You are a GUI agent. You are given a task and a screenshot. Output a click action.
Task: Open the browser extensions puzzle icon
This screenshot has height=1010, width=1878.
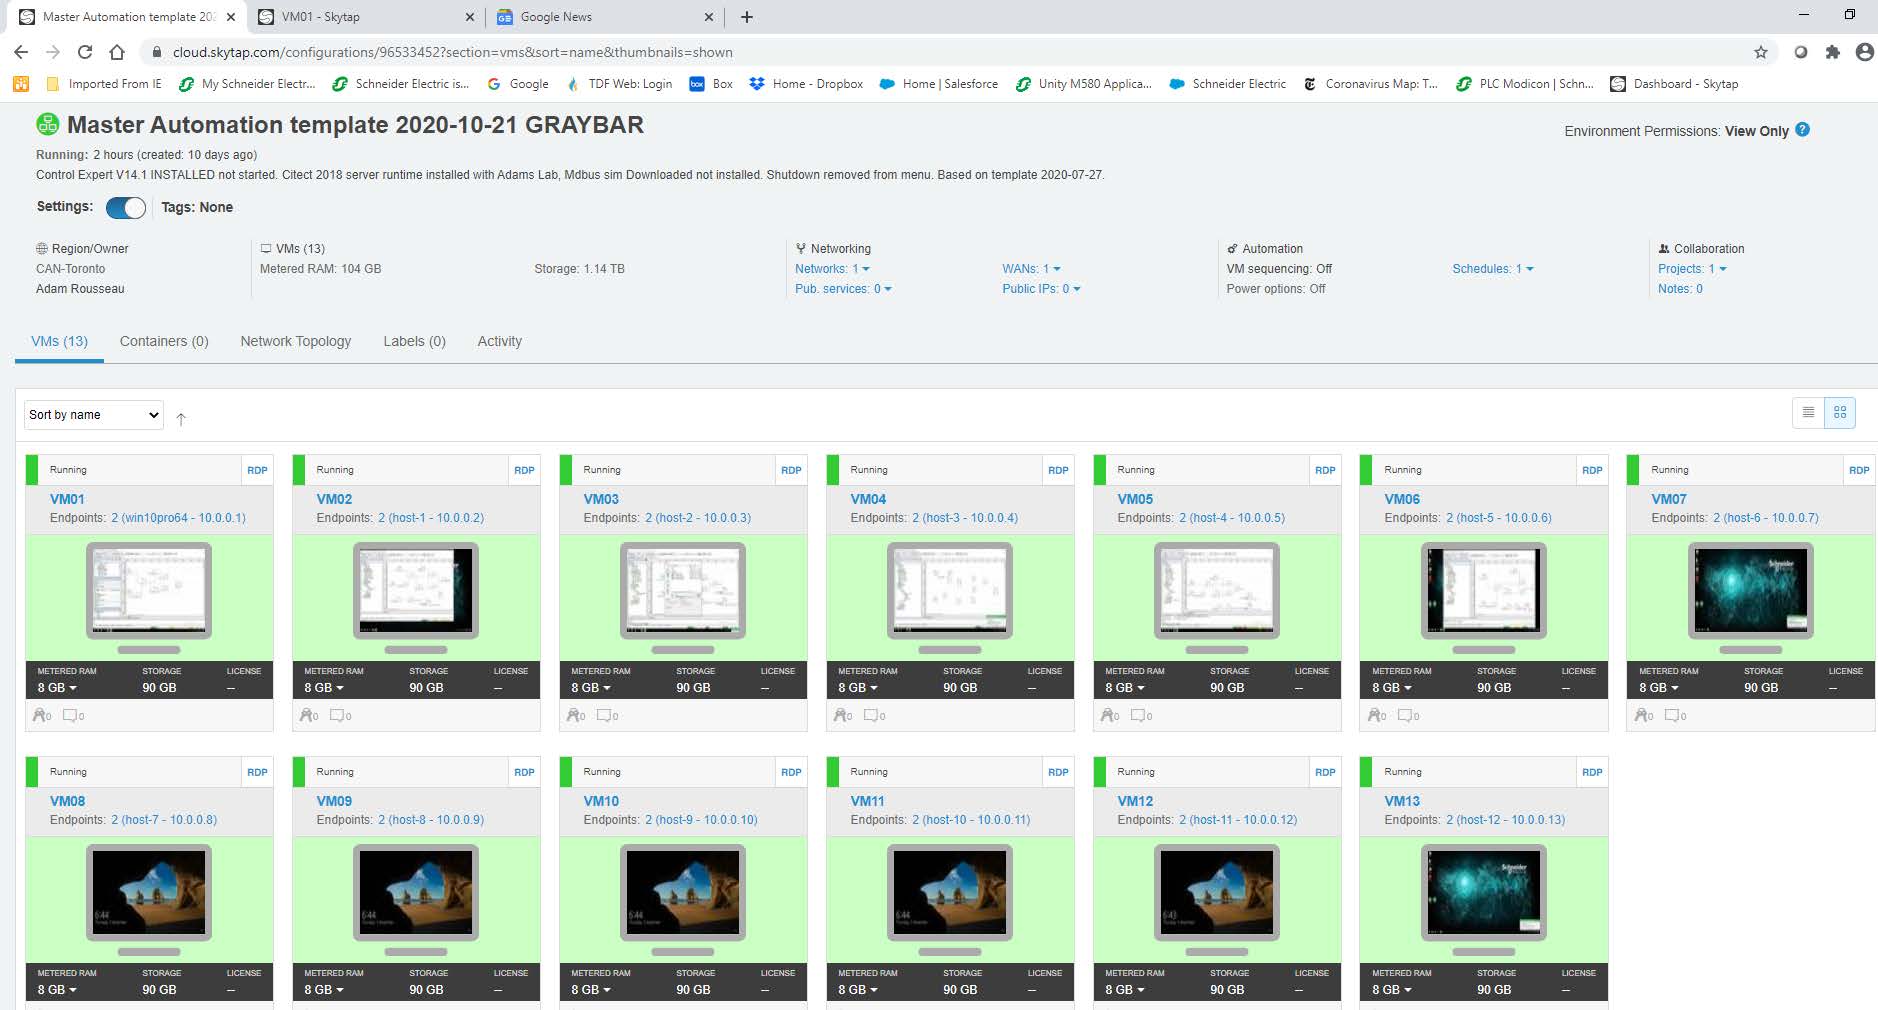point(1832,52)
